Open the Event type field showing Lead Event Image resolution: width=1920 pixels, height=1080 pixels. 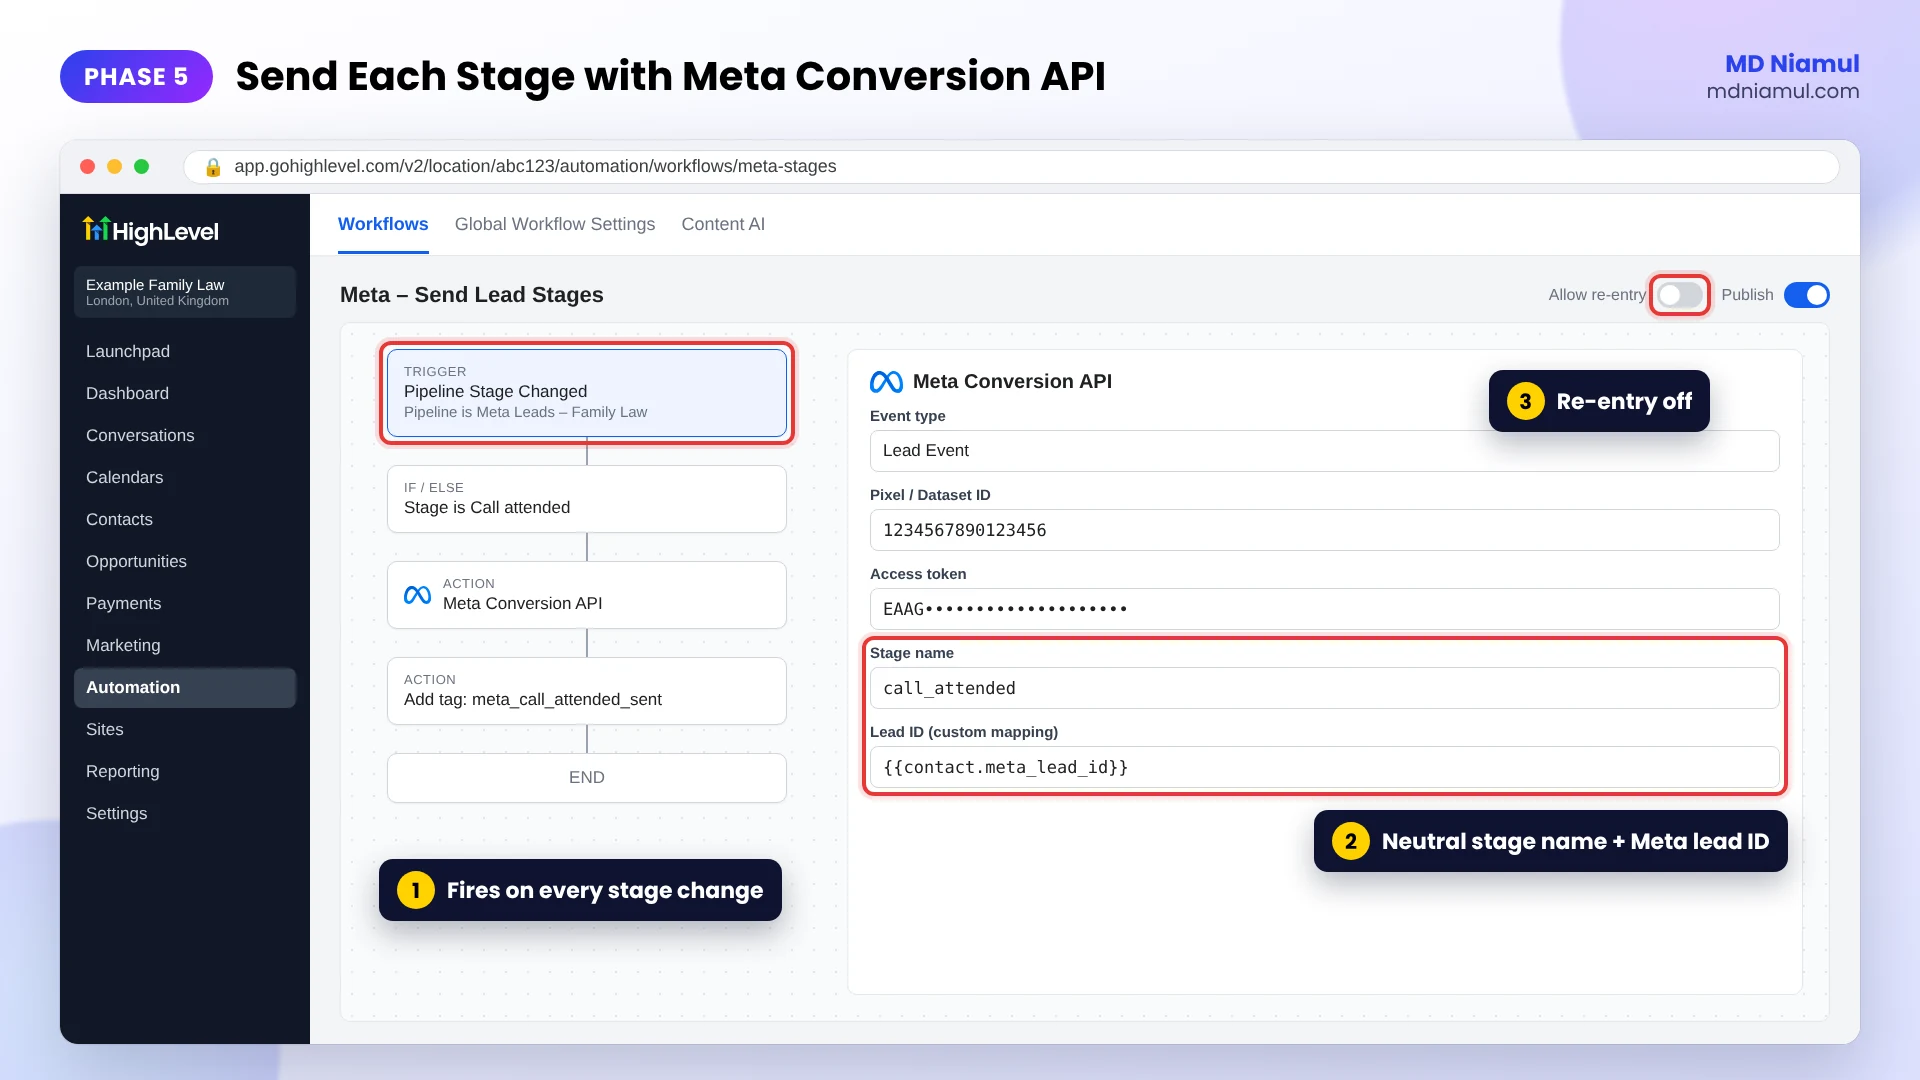click(1324, 451)
